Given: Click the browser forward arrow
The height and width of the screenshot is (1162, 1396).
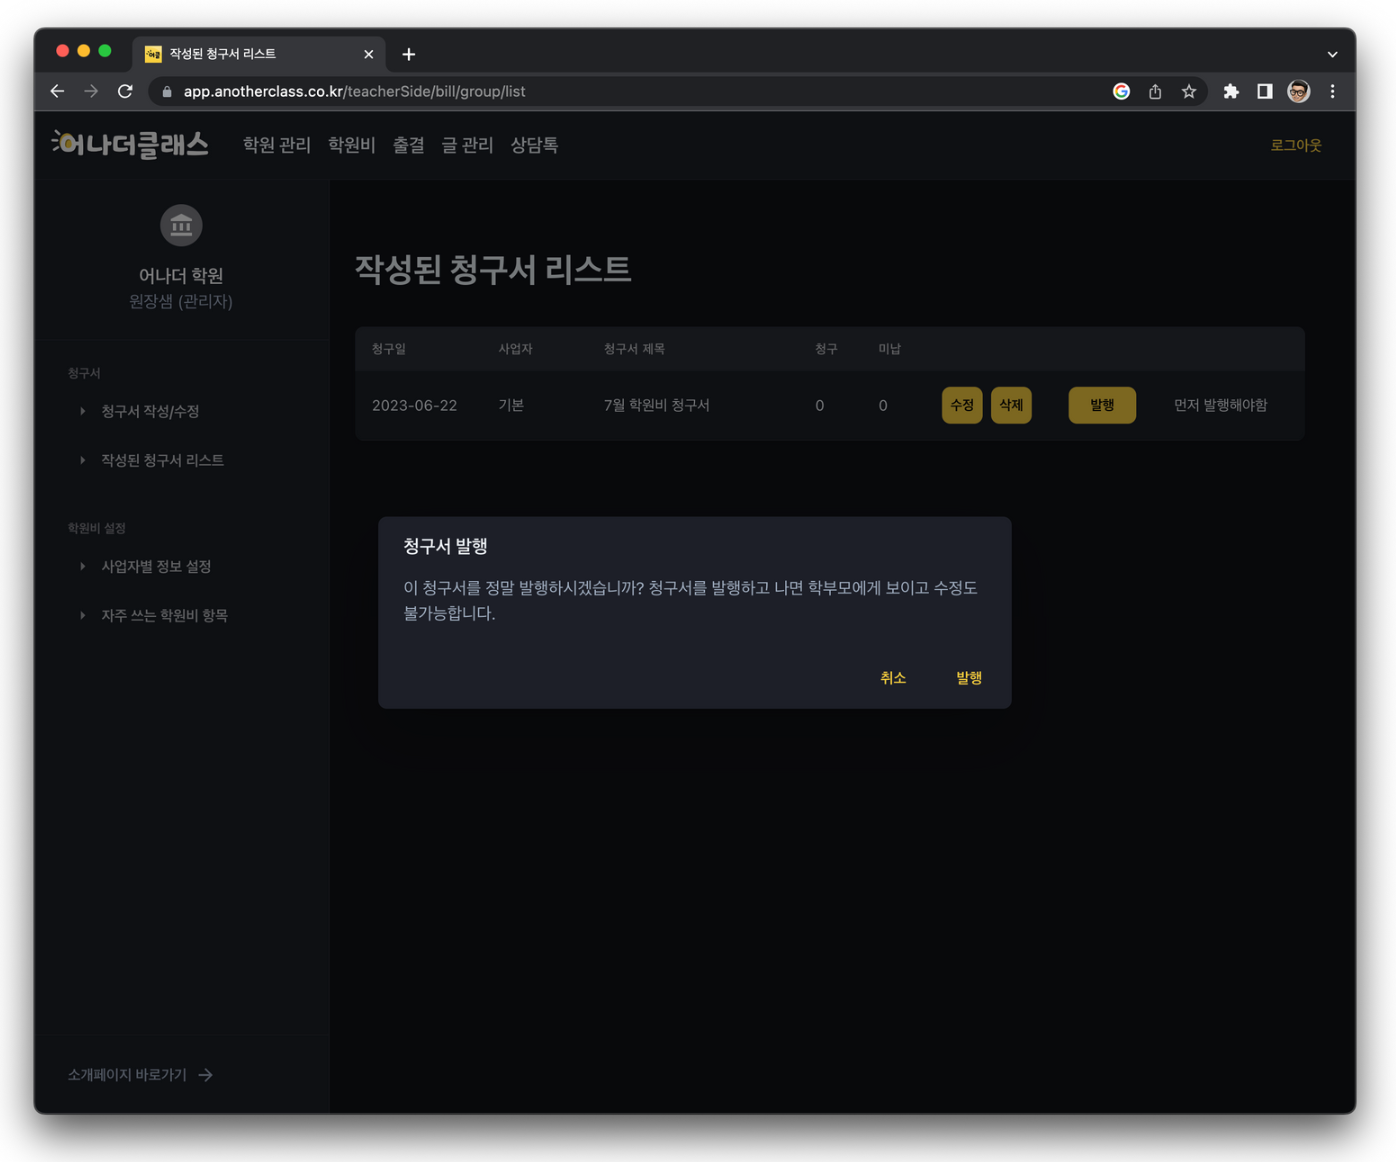Looking at the screenshot, I should [91, 91].
